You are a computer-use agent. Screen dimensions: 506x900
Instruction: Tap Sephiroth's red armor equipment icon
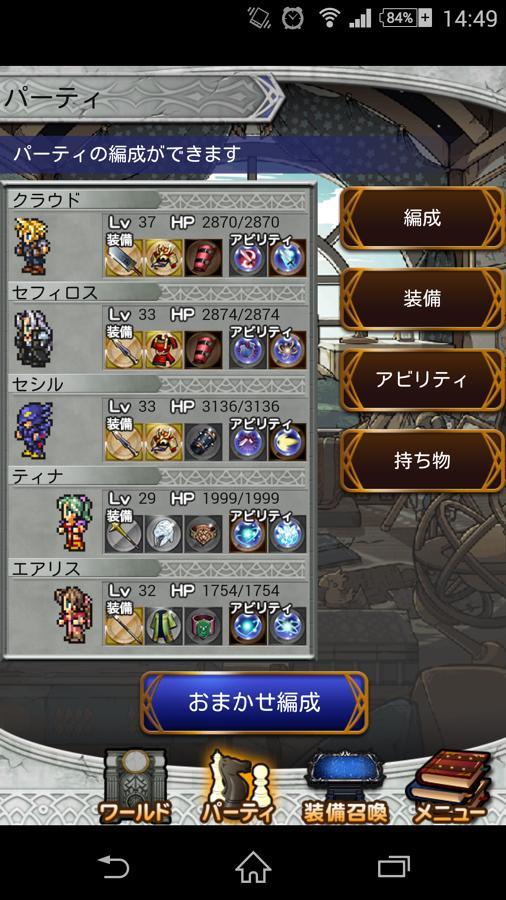point(163,350)
